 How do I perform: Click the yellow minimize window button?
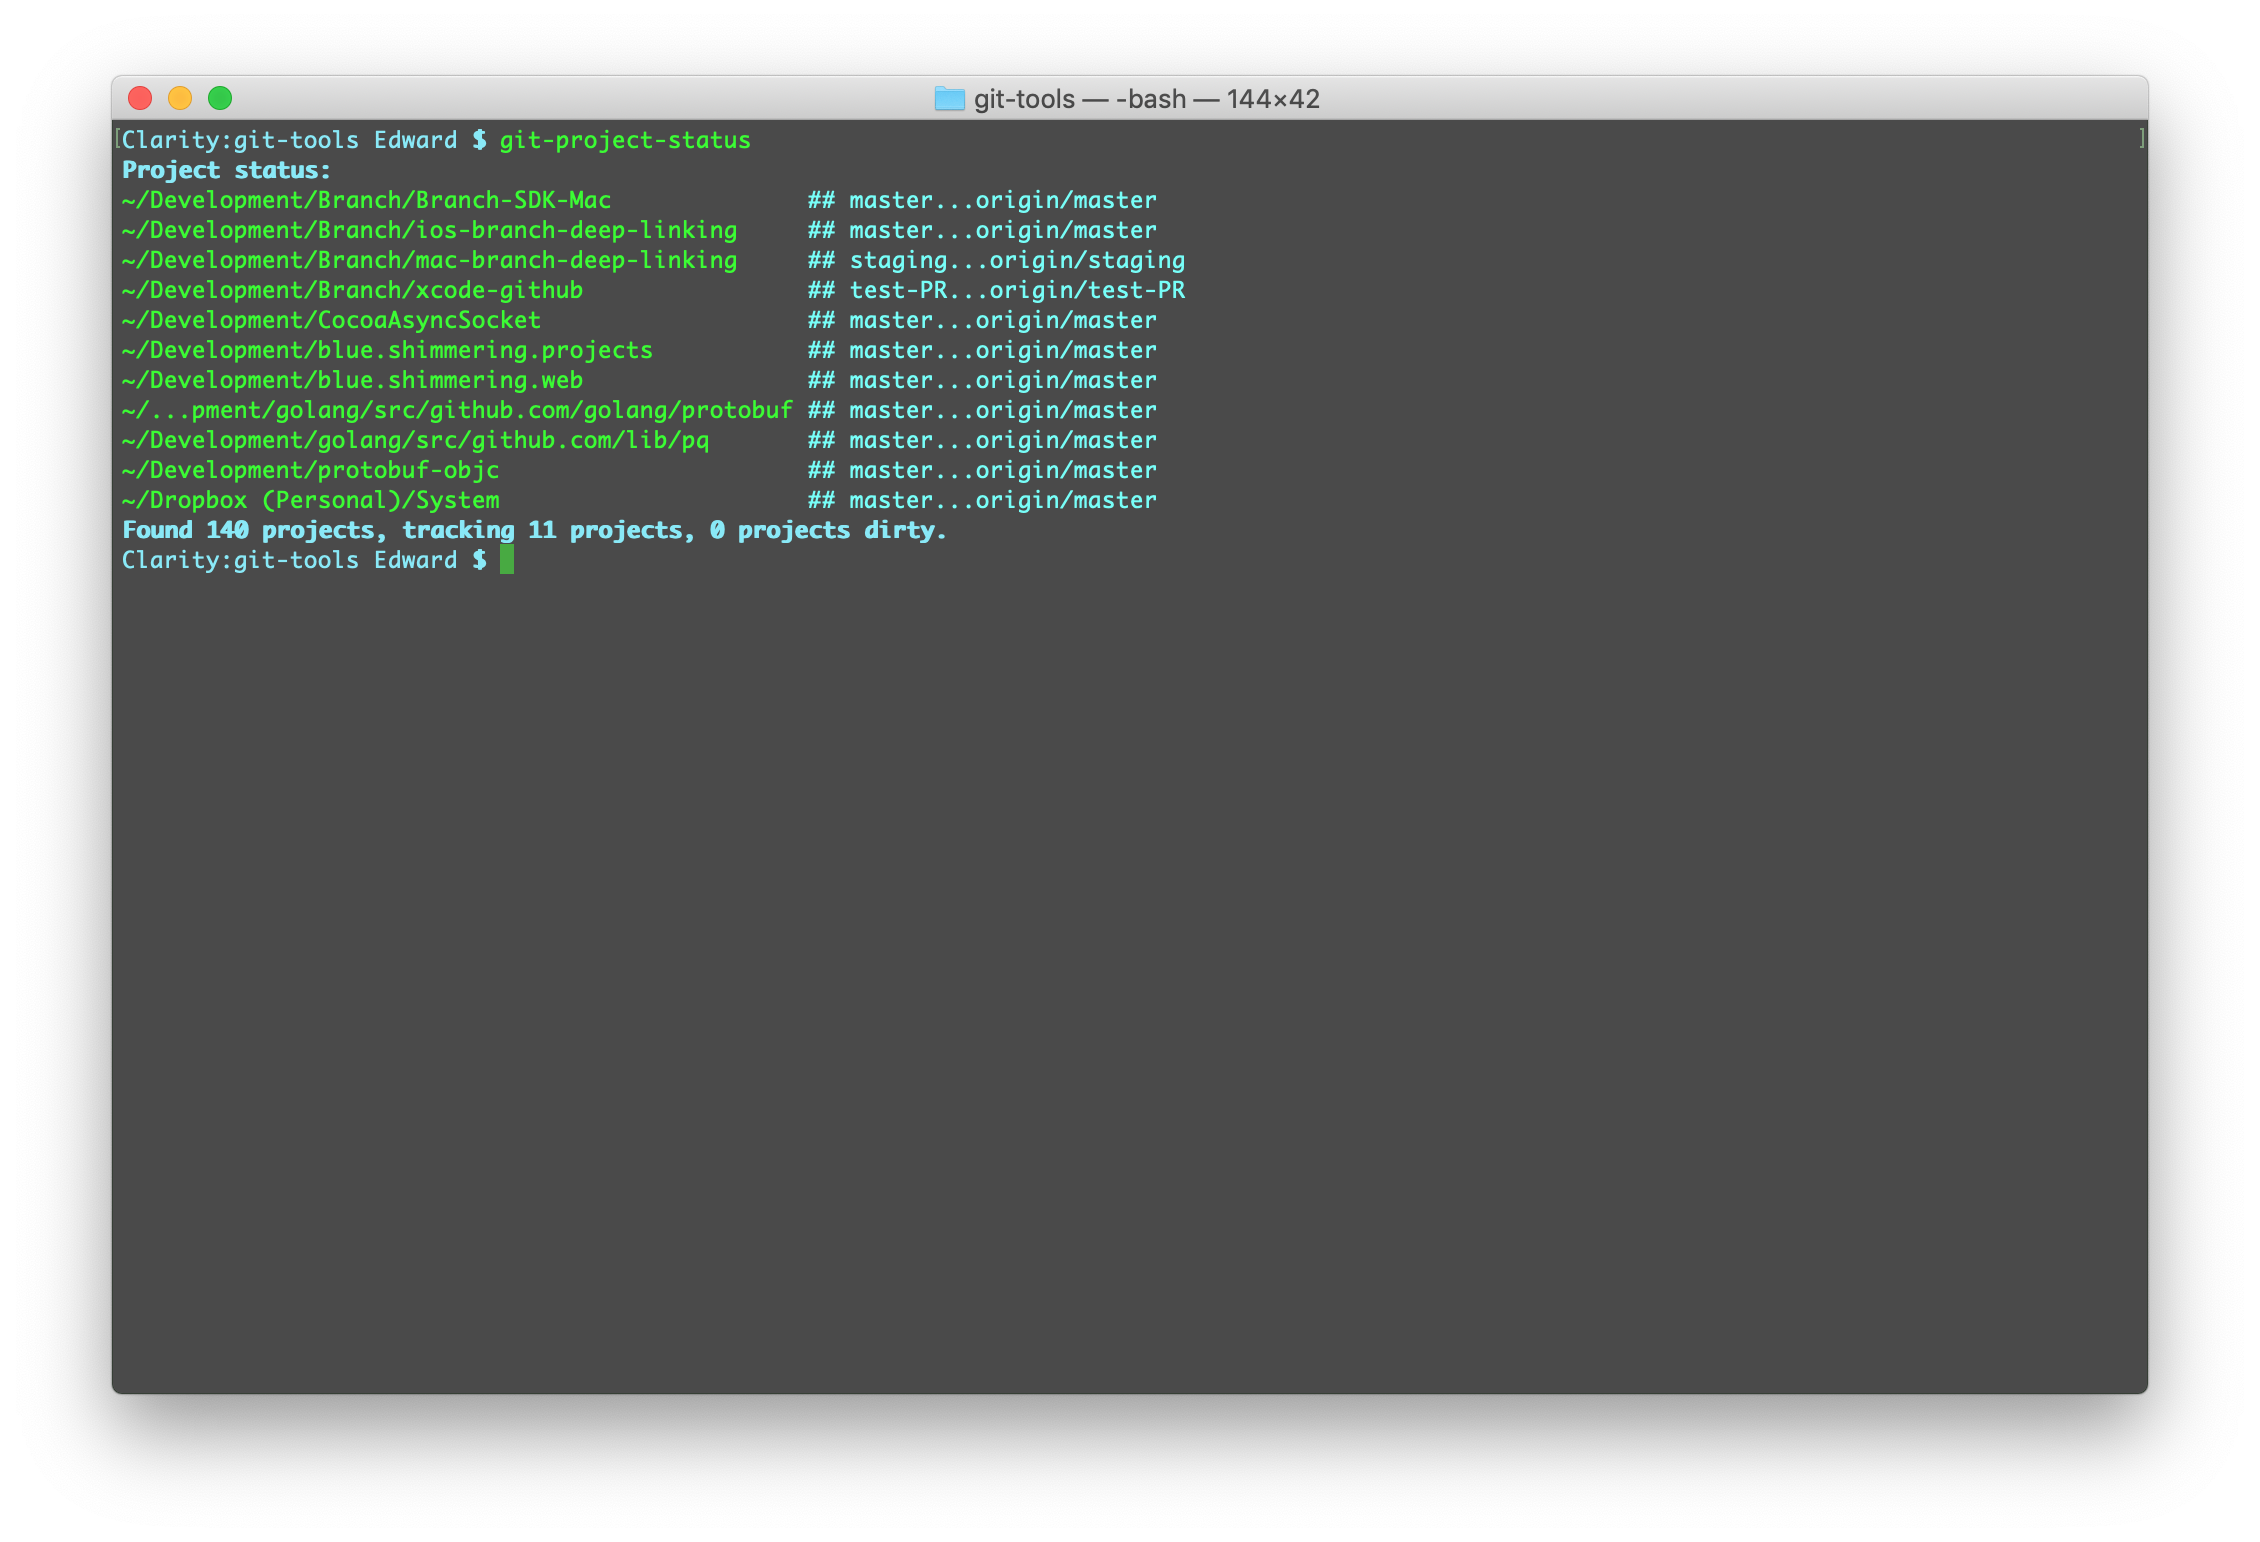point(180,98)
